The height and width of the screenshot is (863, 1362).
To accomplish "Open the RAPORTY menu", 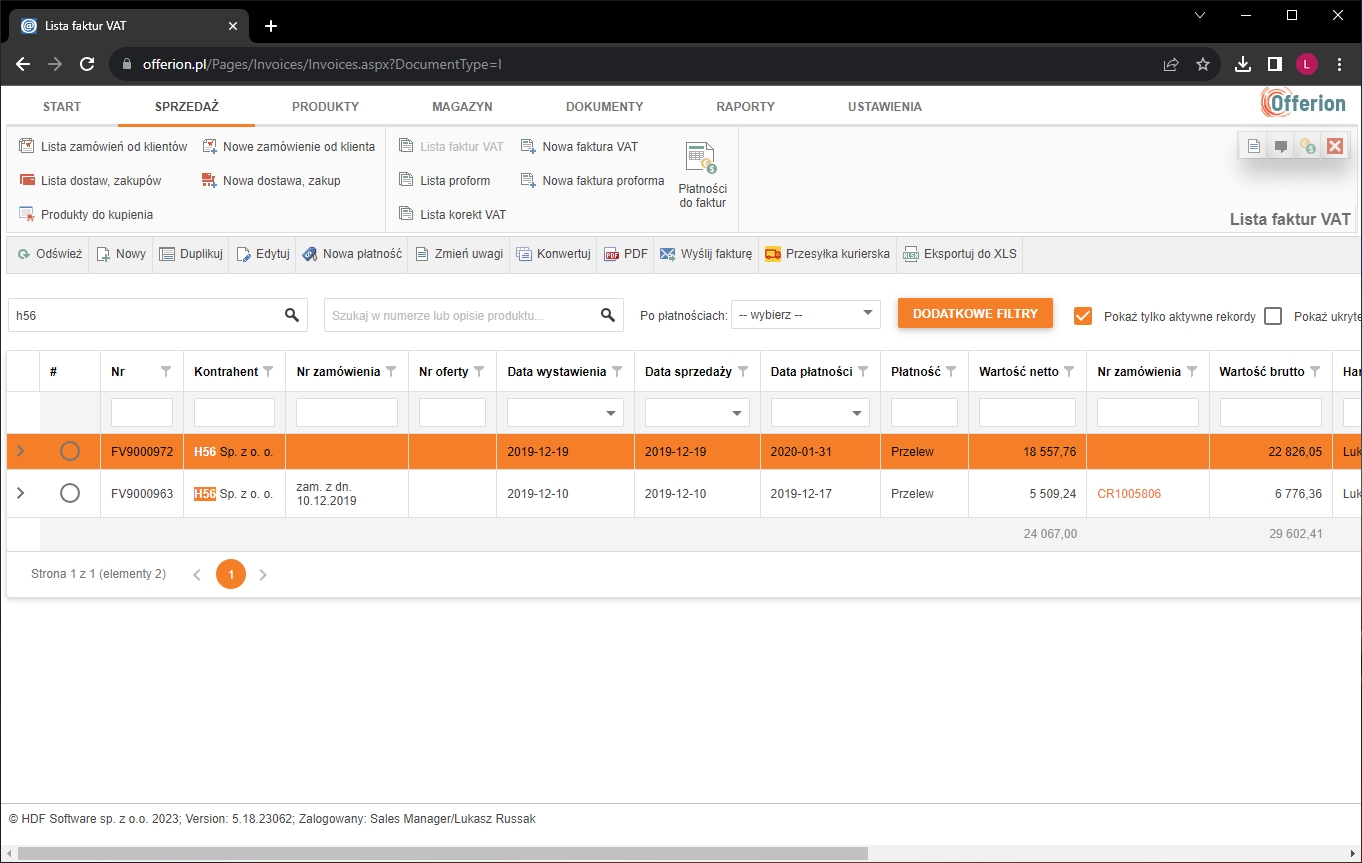I will [745, 106].
